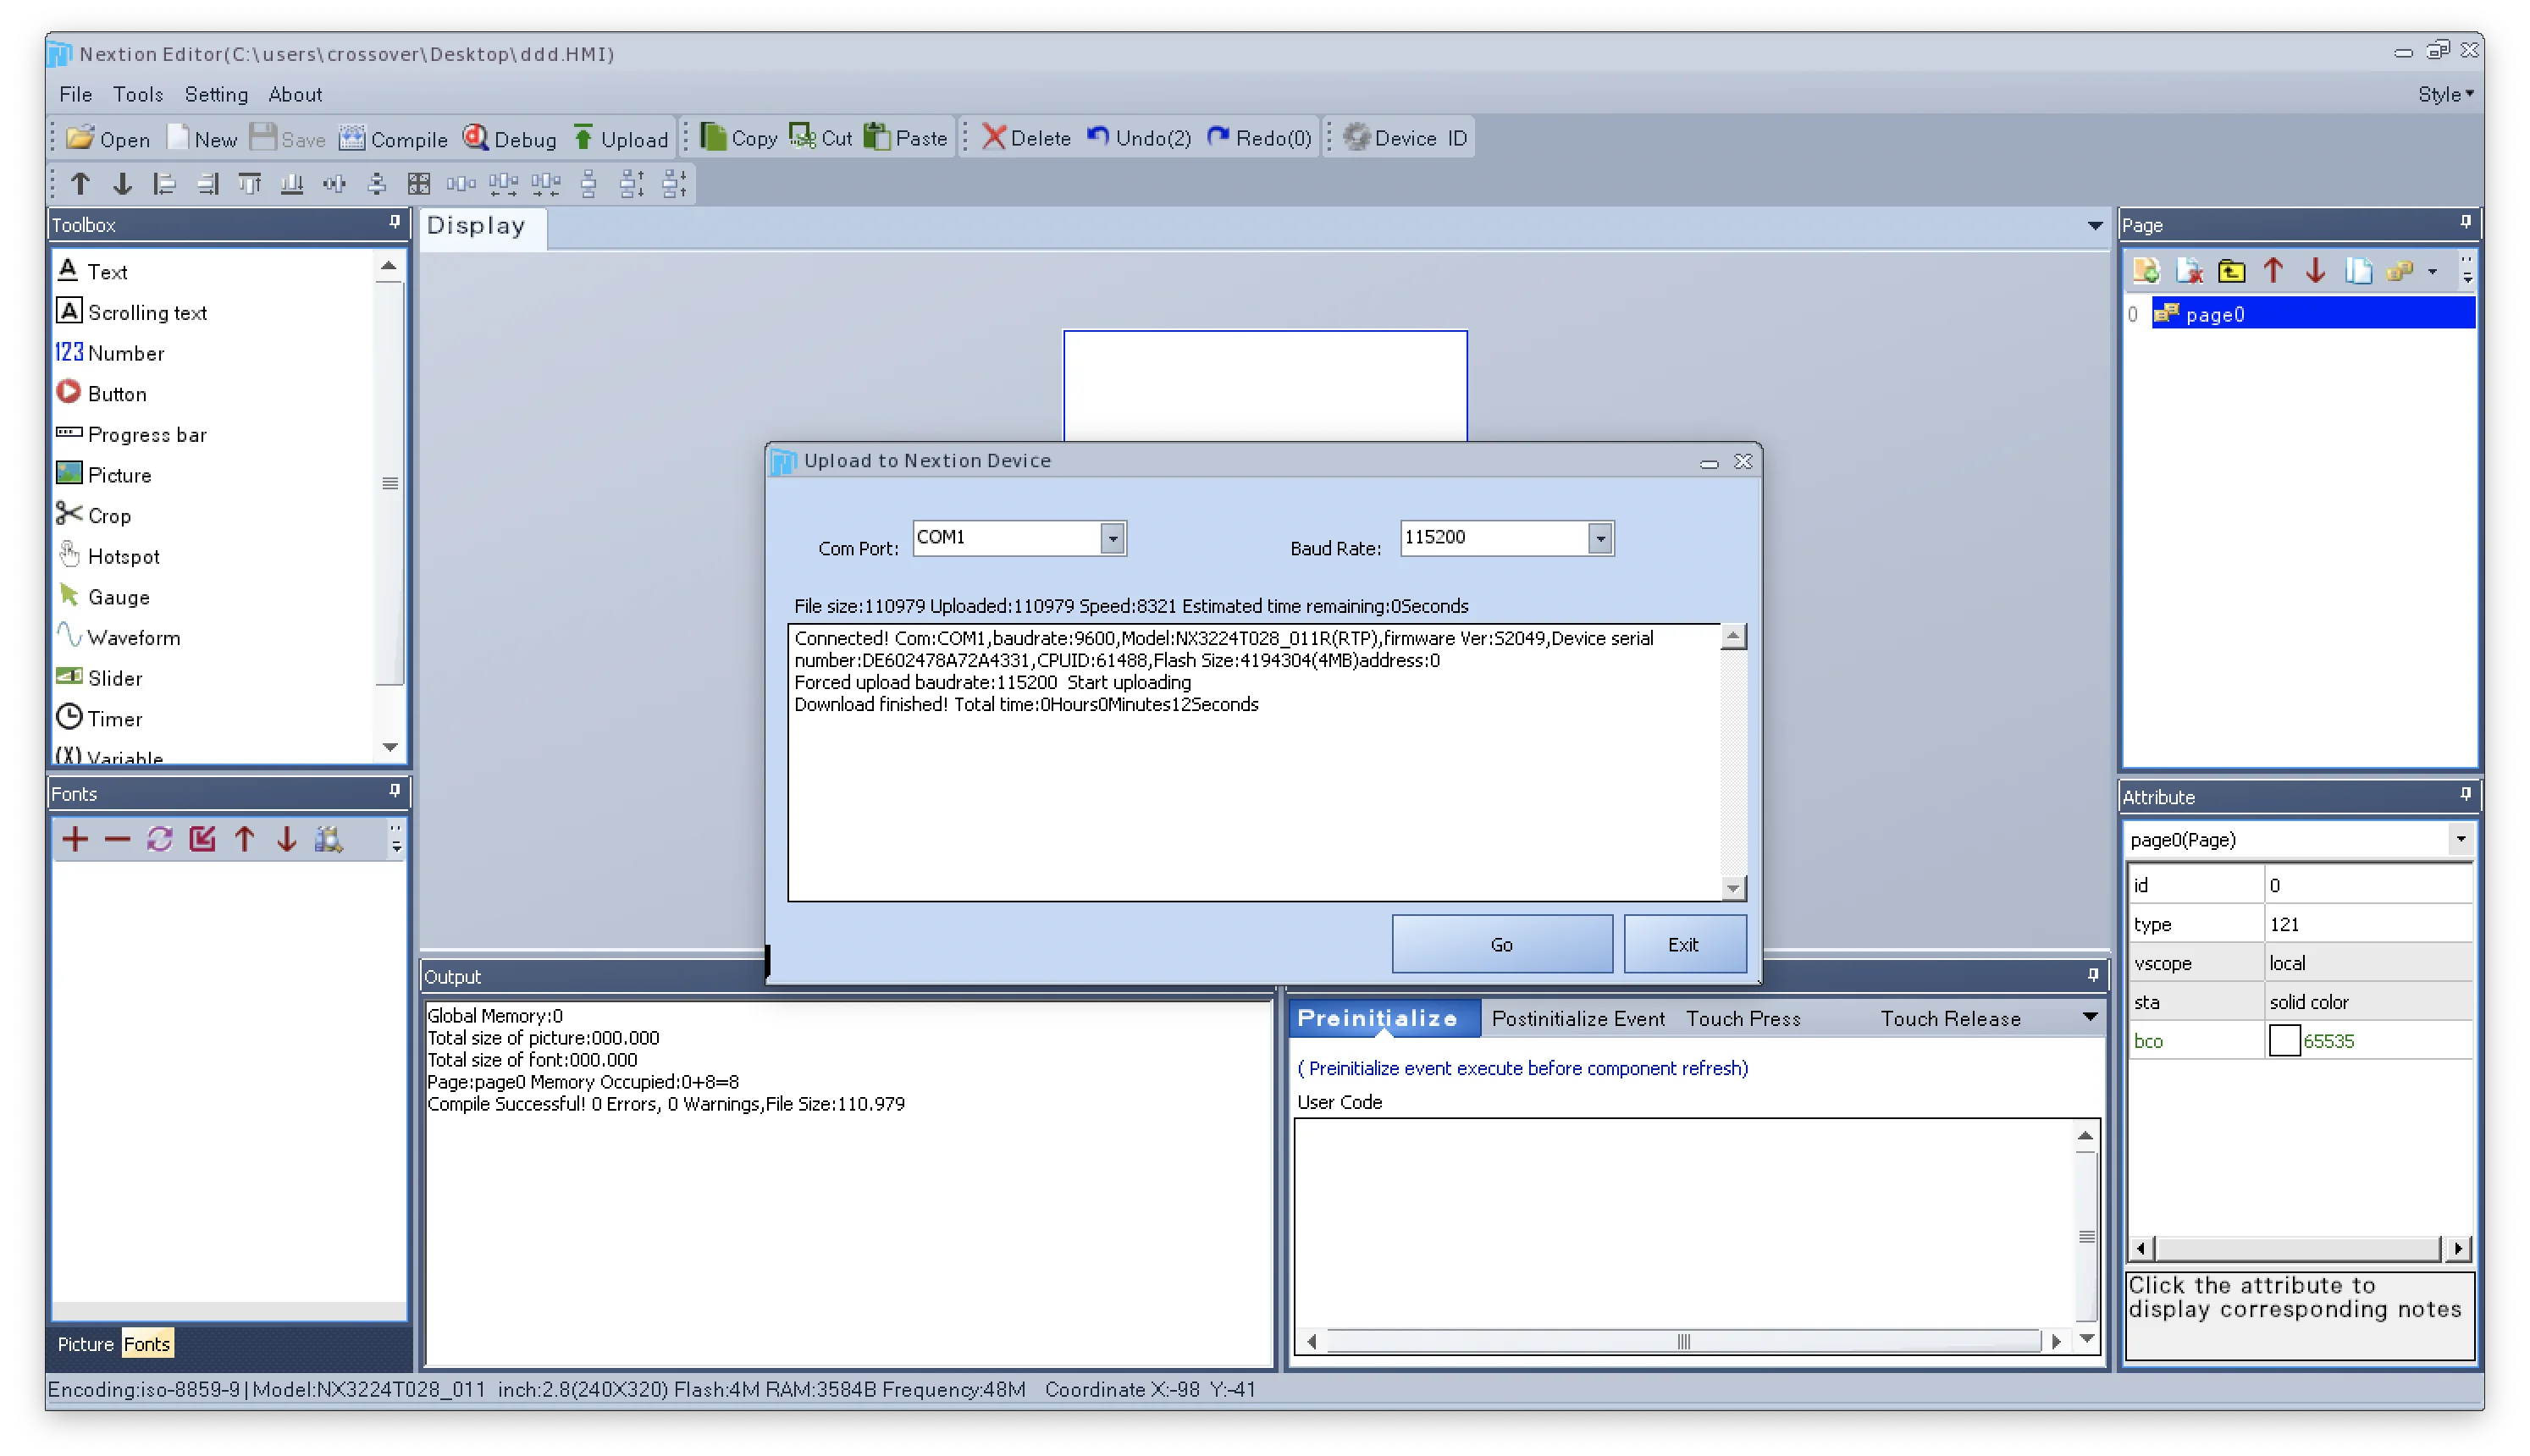This screenshot has height=1456, width=2530.
Task: Add a Waveform component from the Toolbox
Action: pyautogui.click(x=119, y=637)
